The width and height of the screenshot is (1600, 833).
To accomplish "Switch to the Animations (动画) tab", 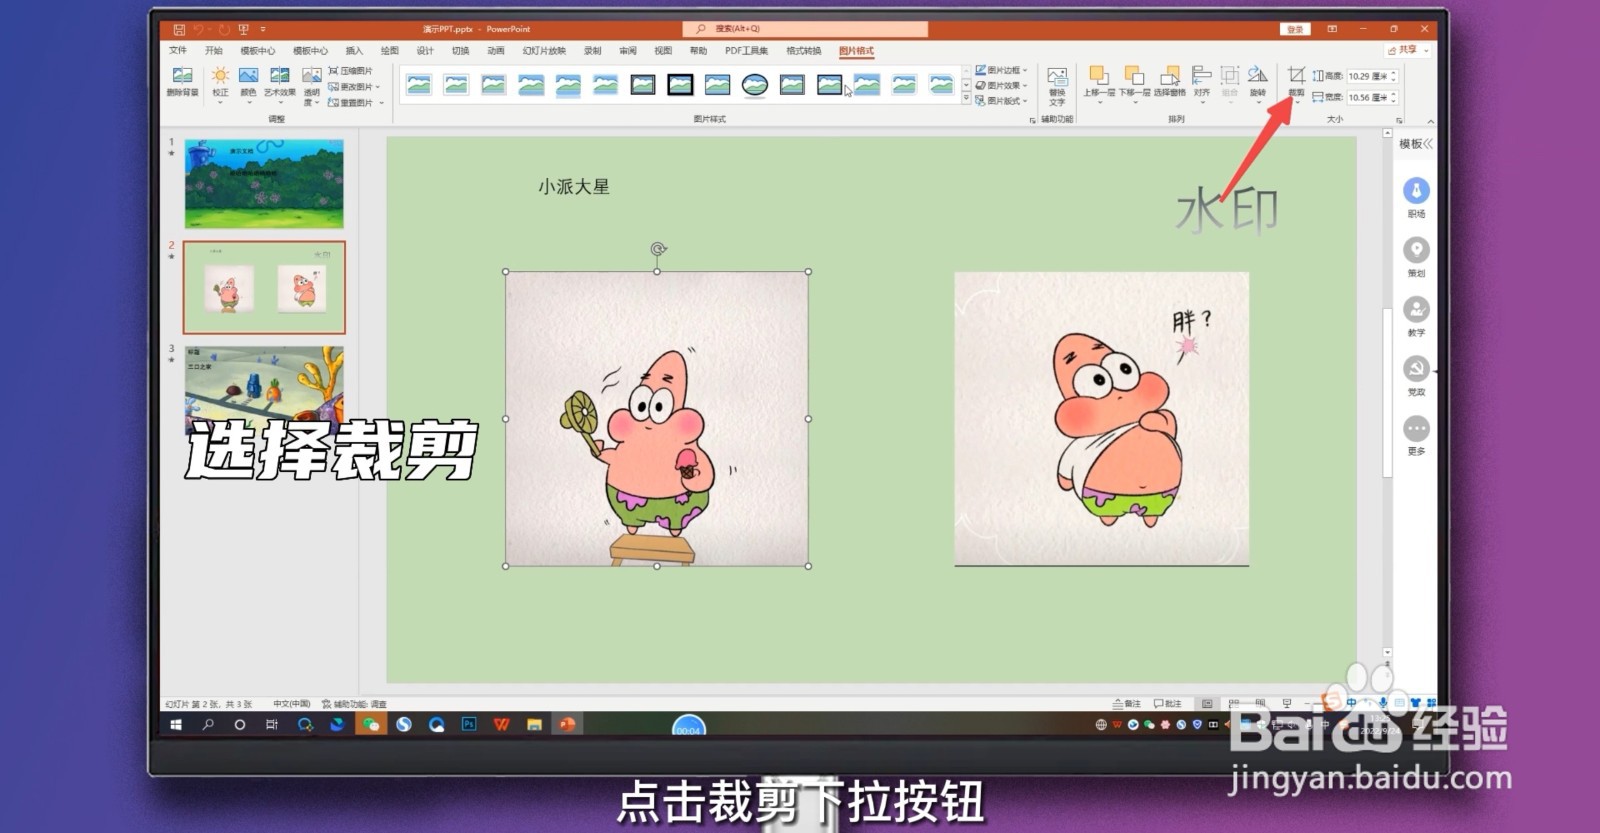I will pos(496,50).
